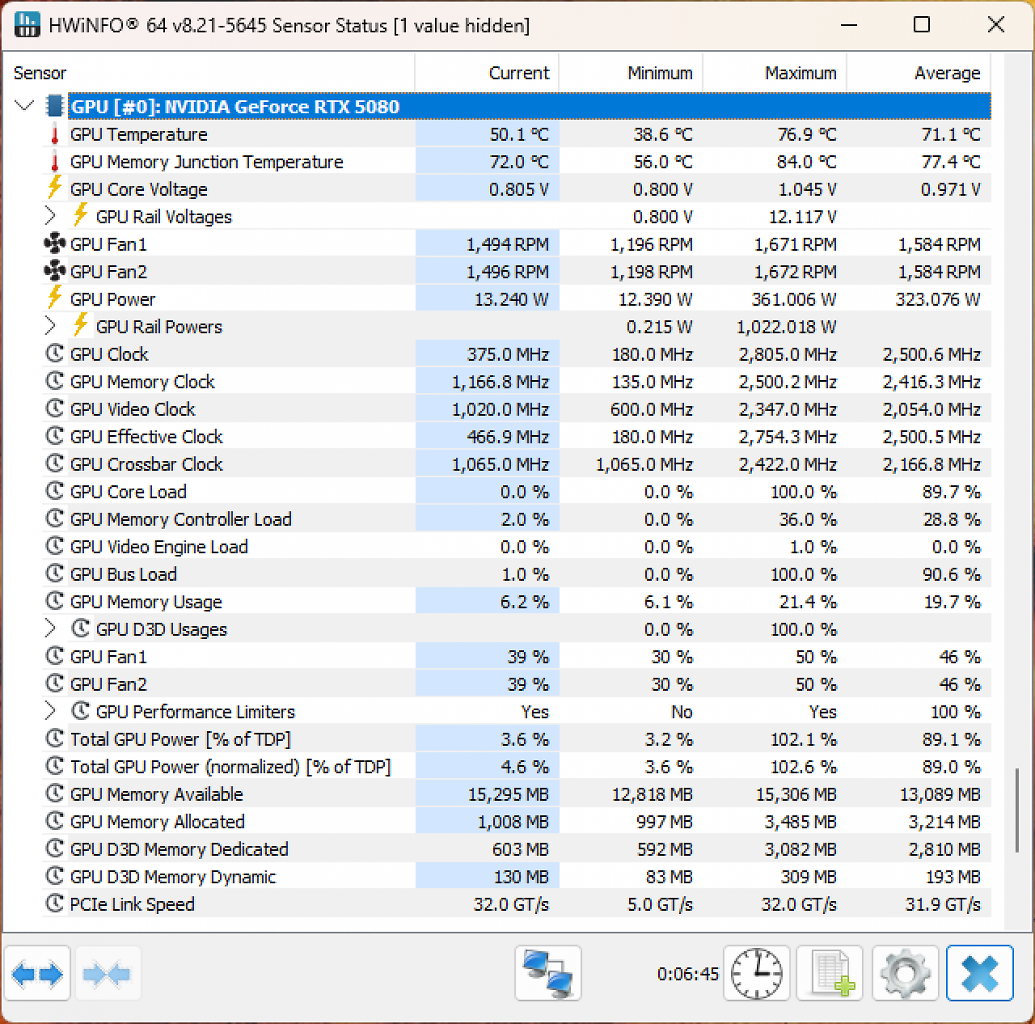Viewport: 1035px width, 1024px height.
Task: Reset the elapsed time clock icon
Action: pos(756,973)
